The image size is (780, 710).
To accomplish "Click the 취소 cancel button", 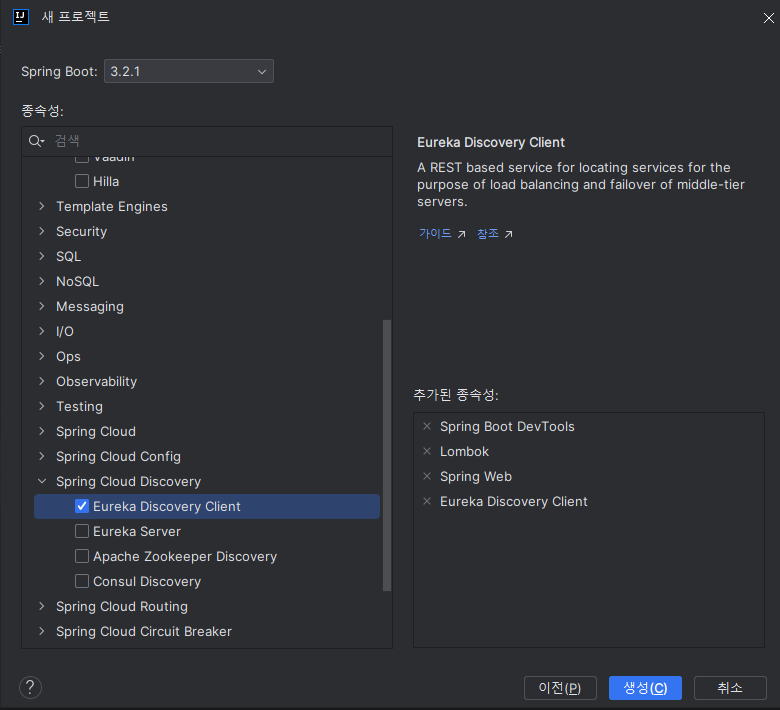I will point(730,688).
